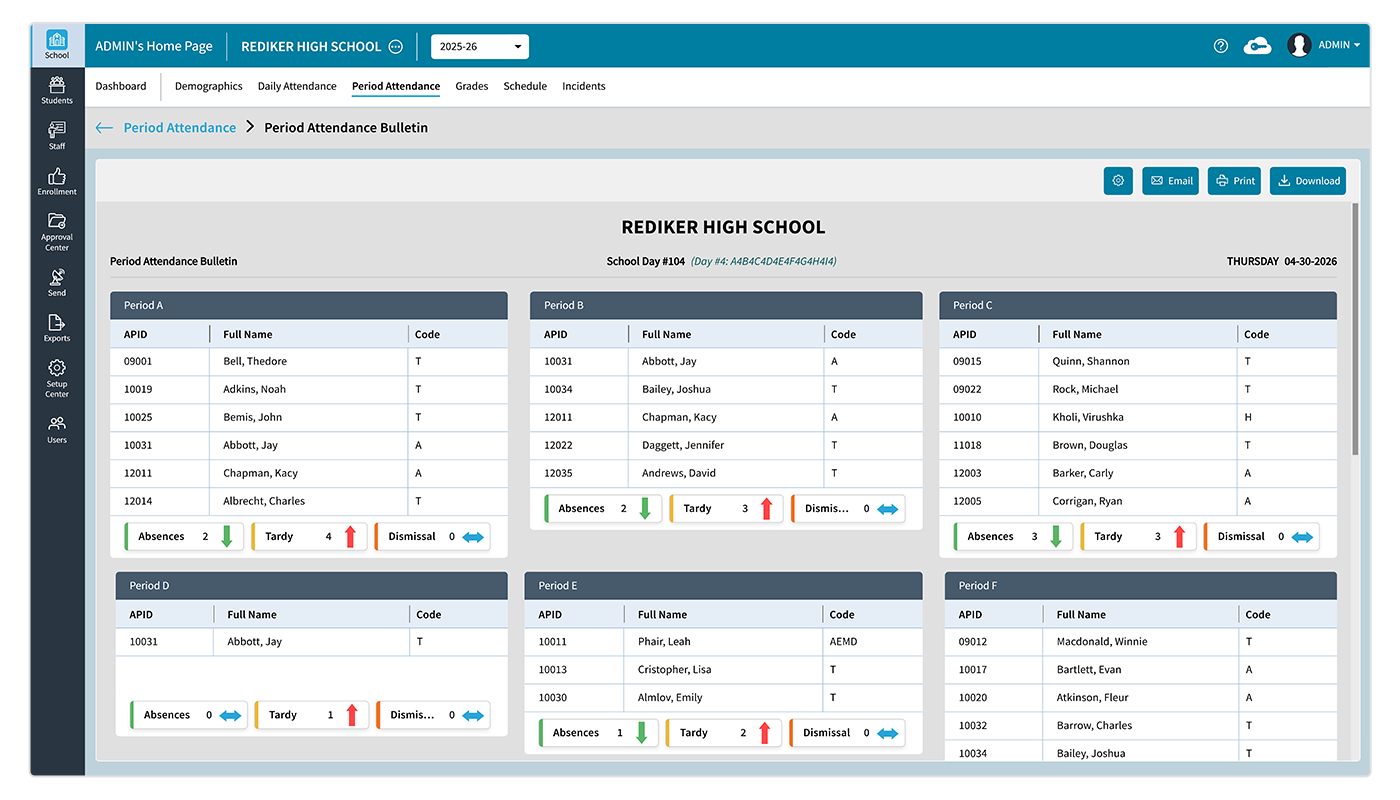Click the blue arrows in Period C Dismissal

coord(1302,537)
